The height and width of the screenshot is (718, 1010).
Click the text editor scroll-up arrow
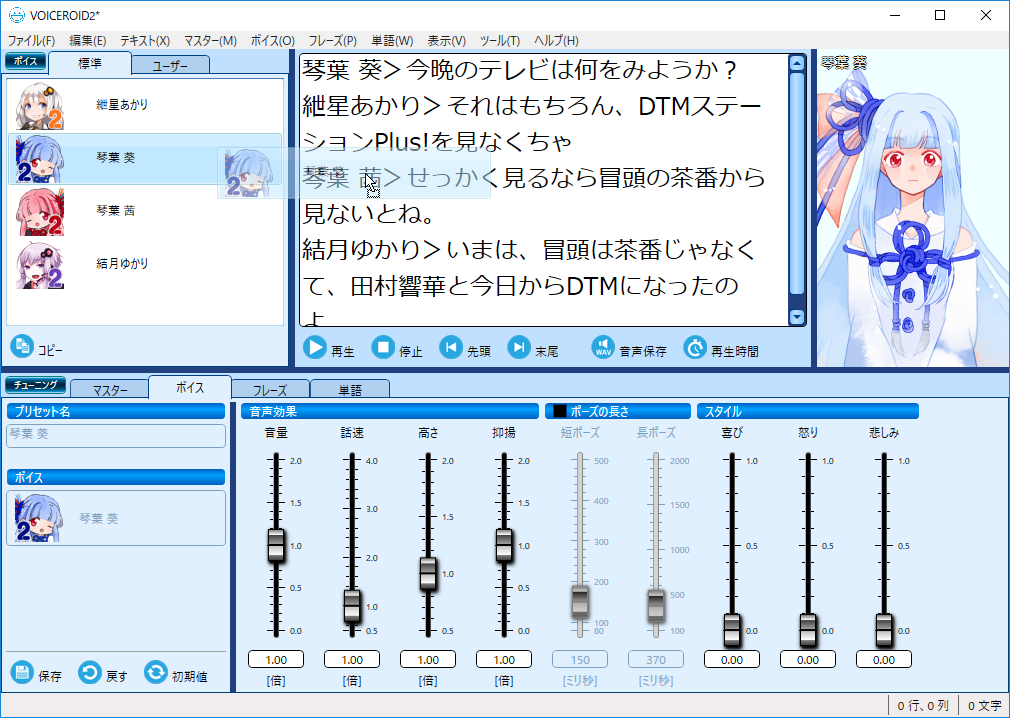(x=797, y=63)
